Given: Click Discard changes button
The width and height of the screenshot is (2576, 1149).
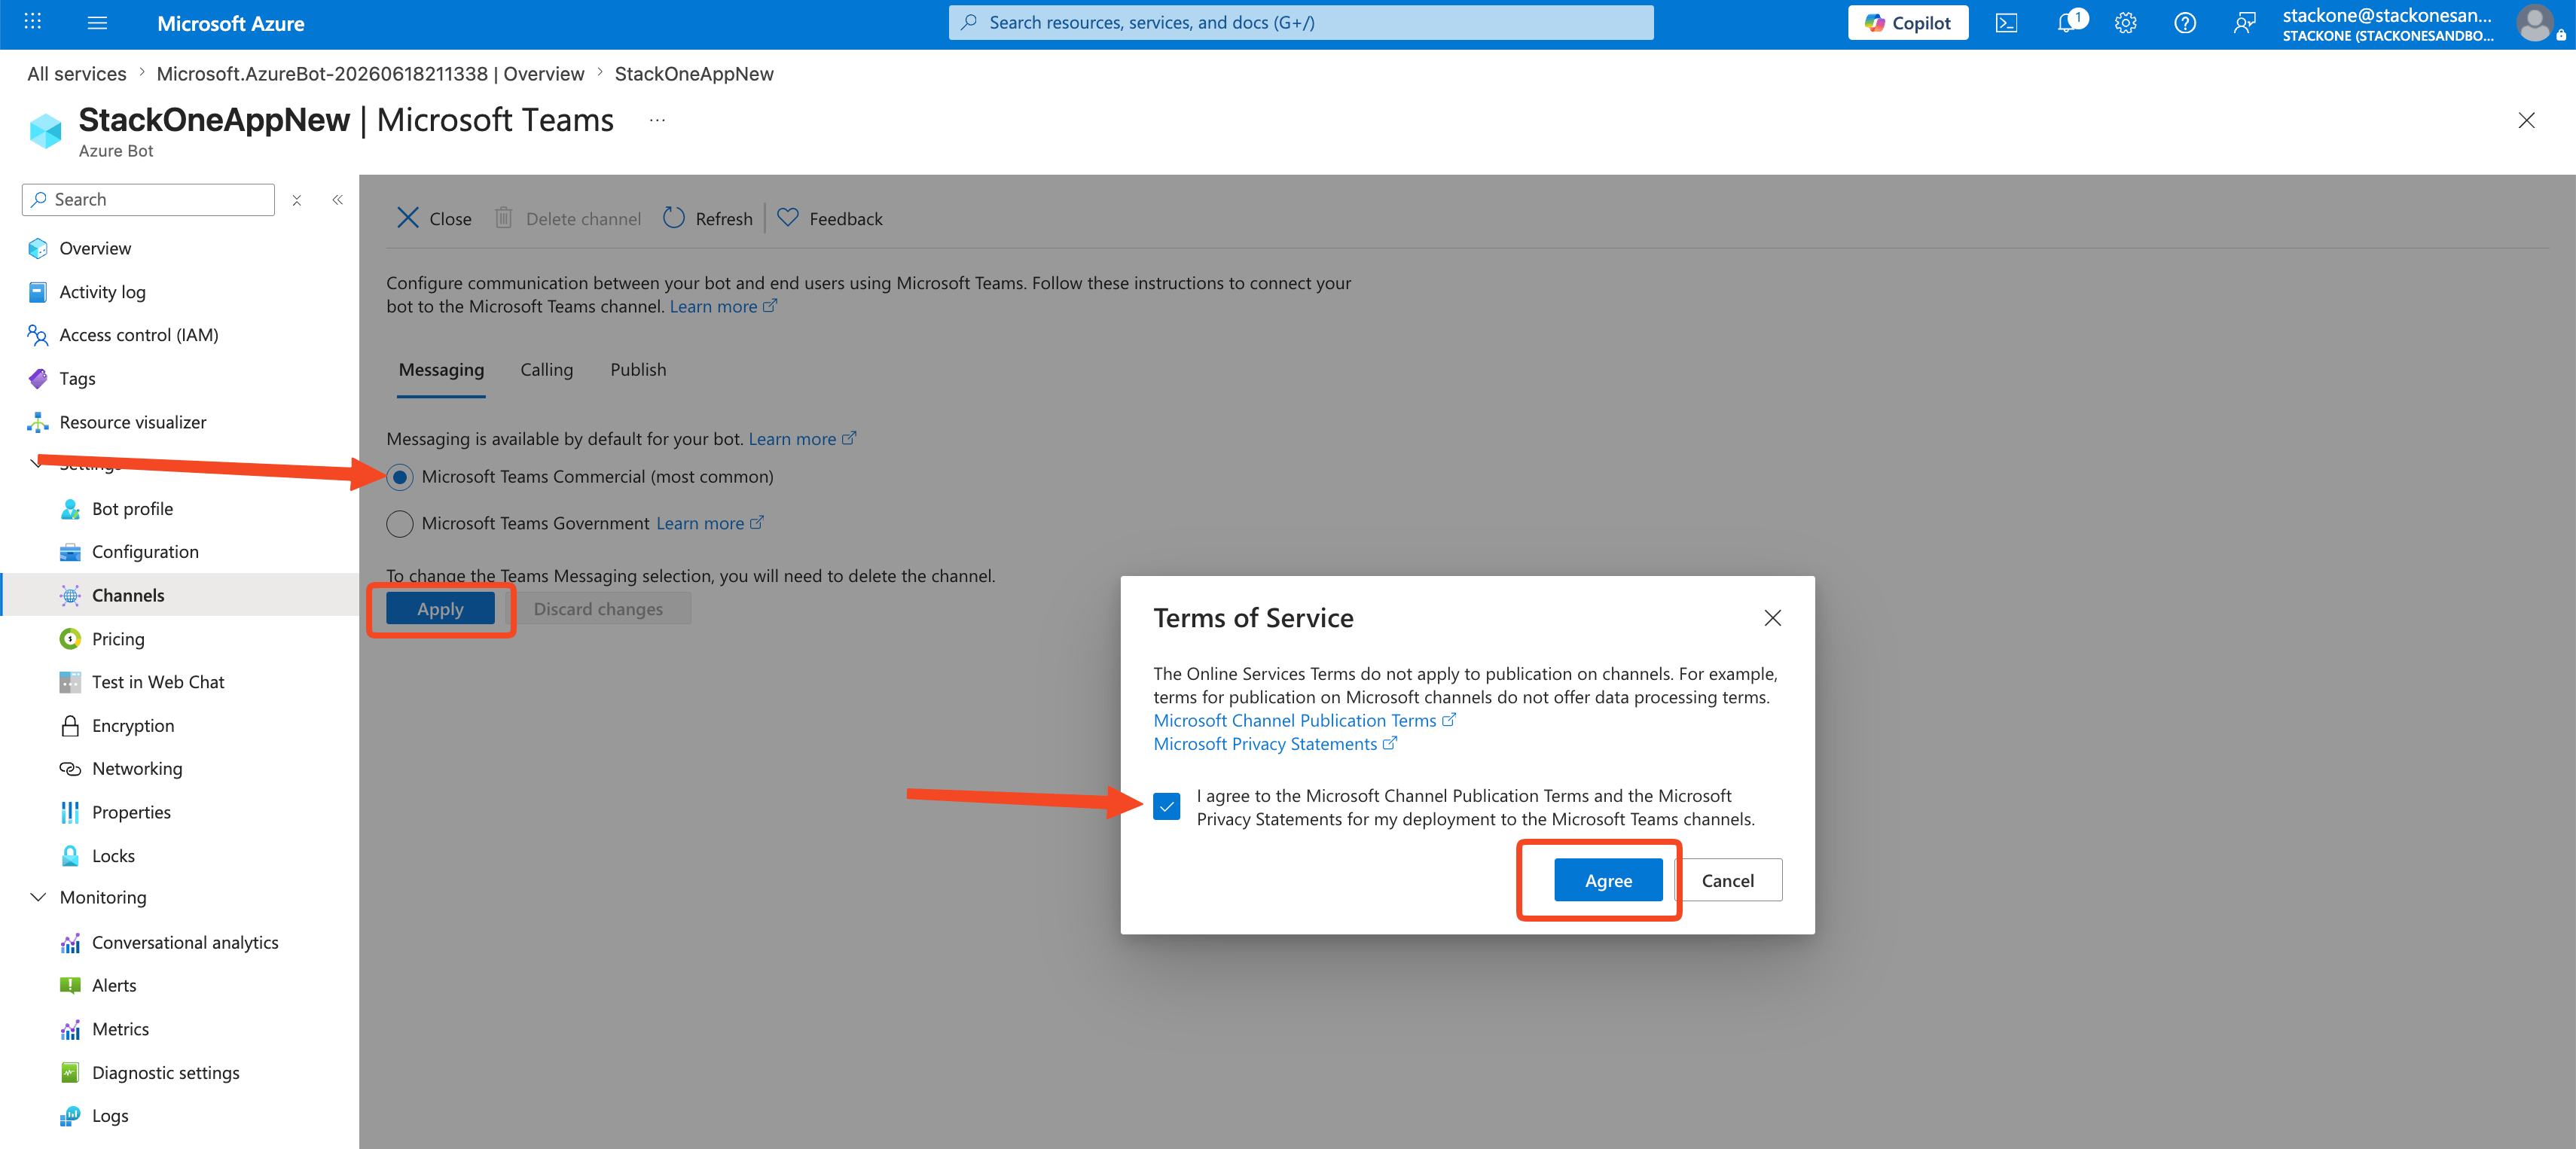Looking at the screenshot, I should point(598,609).
